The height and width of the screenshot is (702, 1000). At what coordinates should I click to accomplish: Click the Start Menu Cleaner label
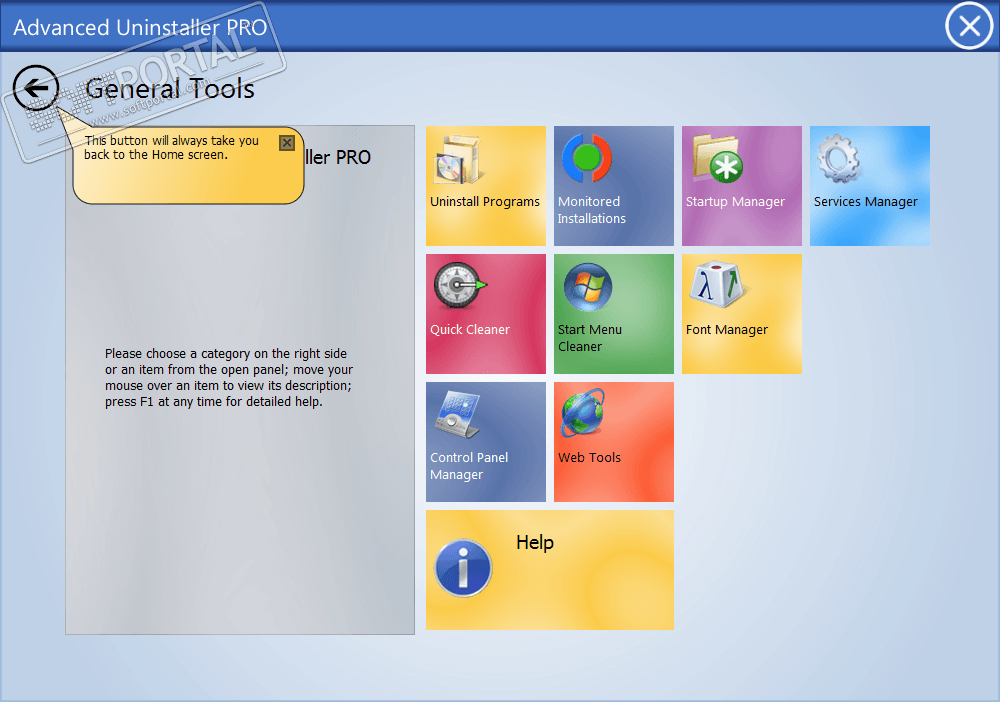tap(589, 338)
